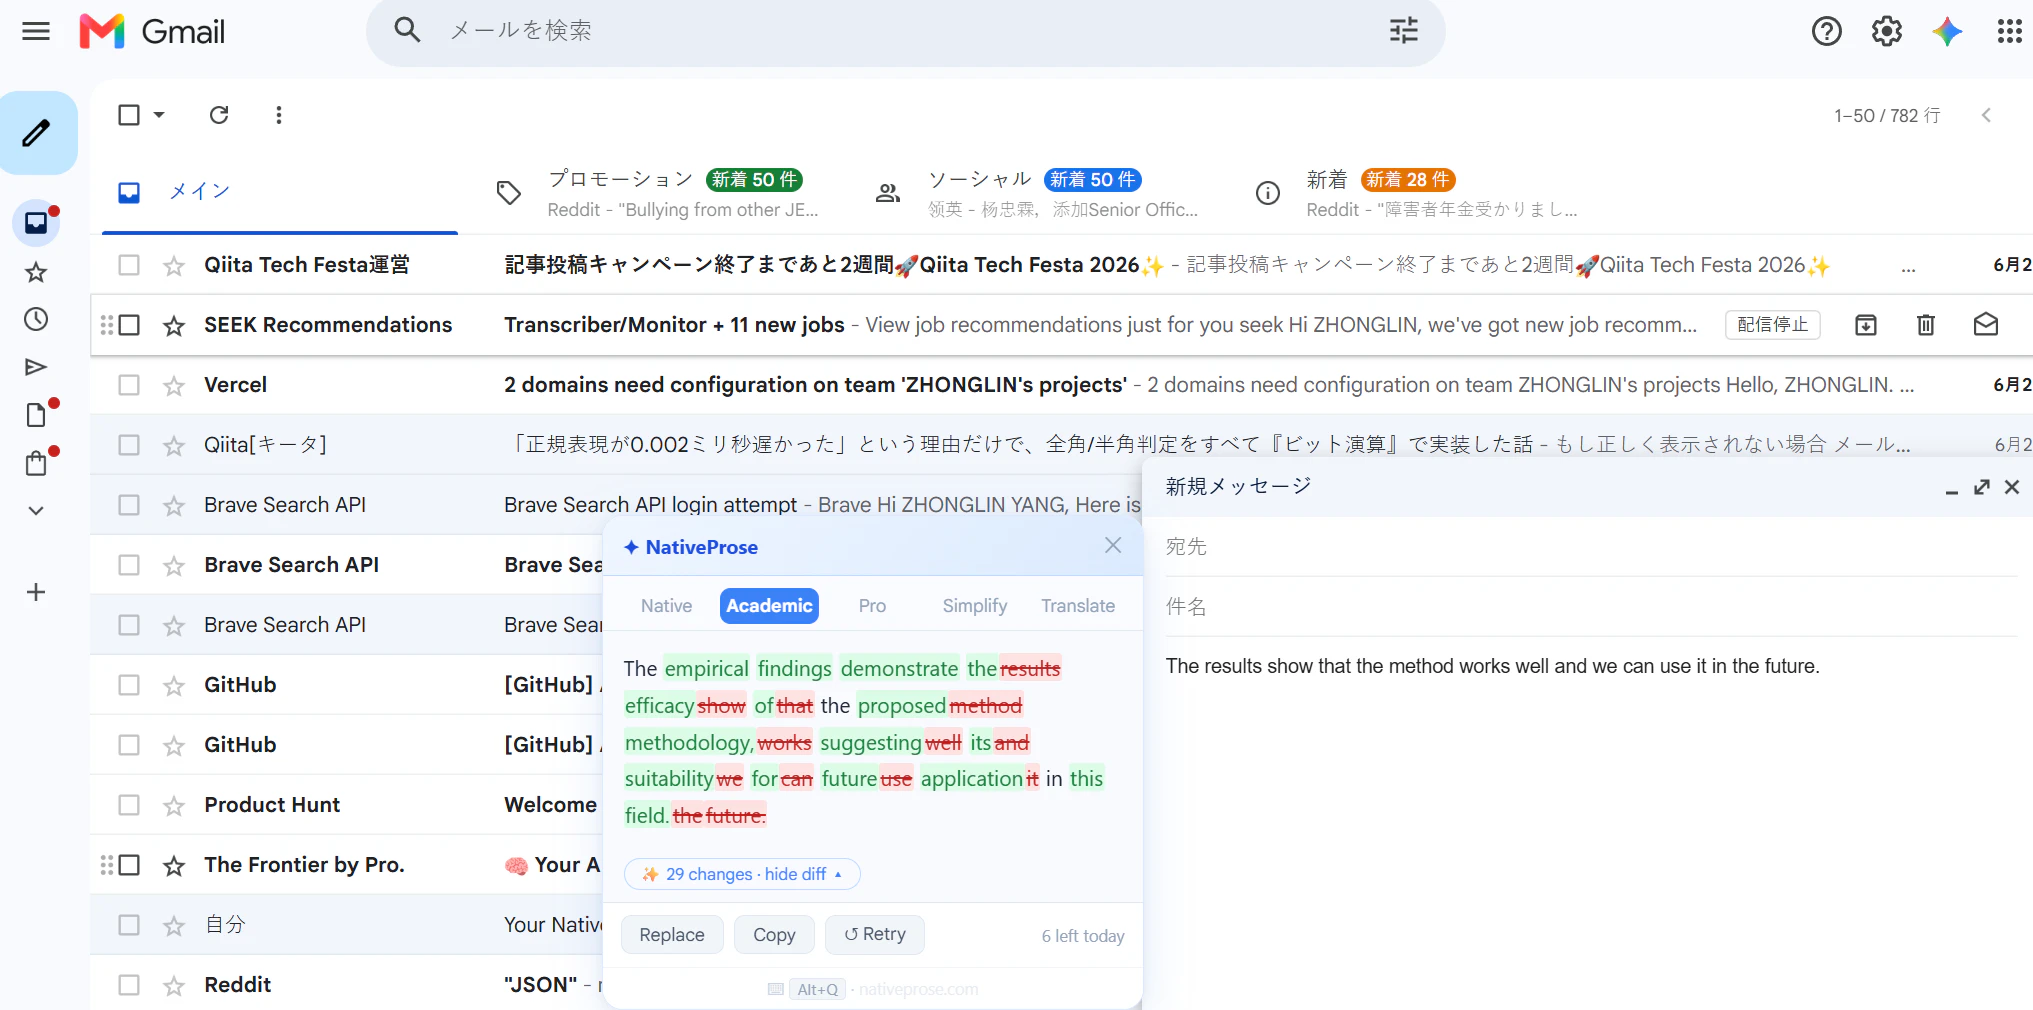
Task: Select the Native mode in NativeProse
Action: [x=666, y=606]
